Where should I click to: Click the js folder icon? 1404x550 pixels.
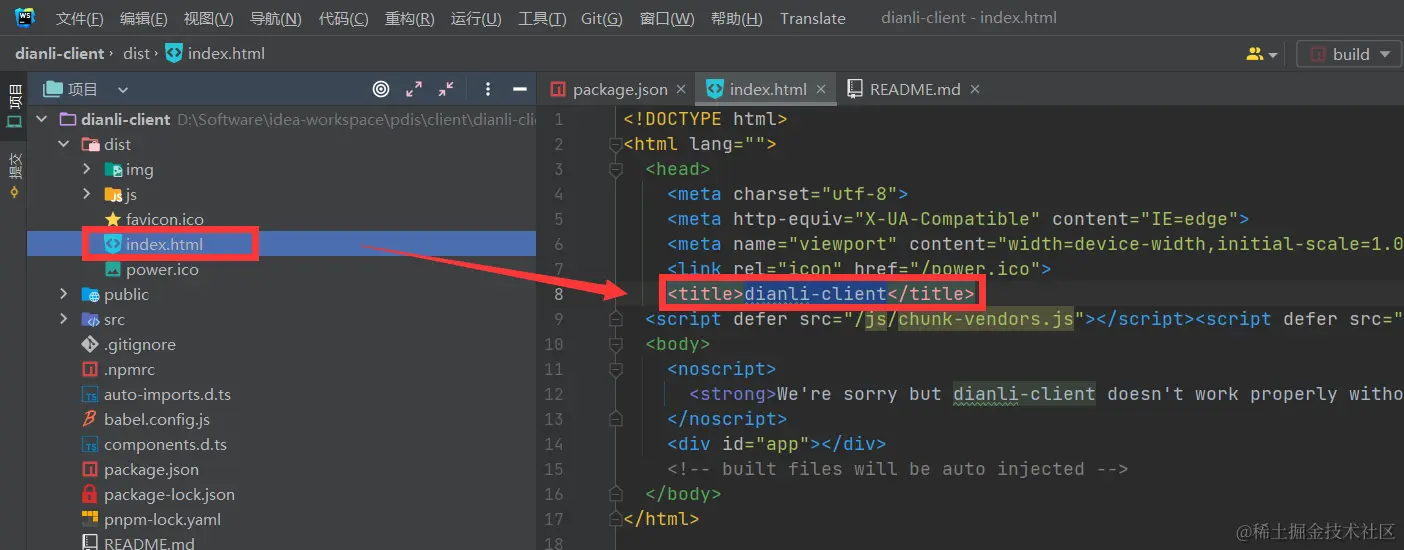click(x=113, y=194)
